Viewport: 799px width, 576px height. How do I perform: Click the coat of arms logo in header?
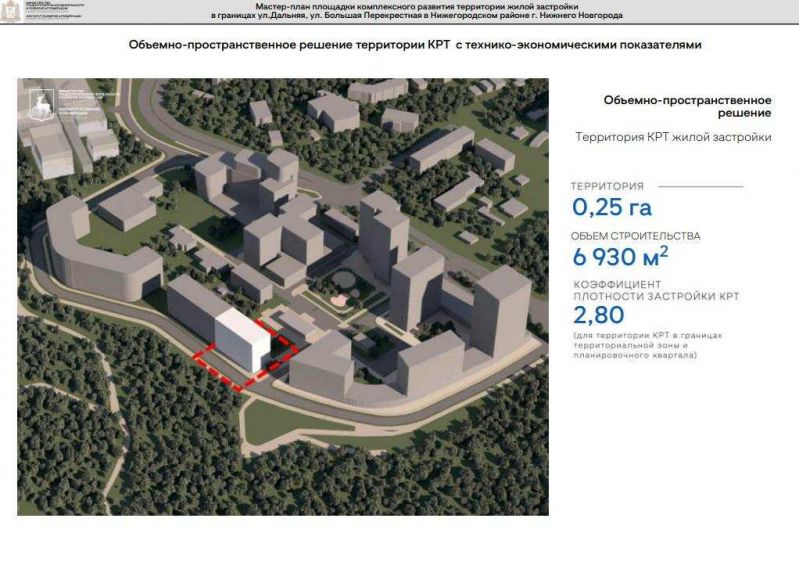[11, 12]
